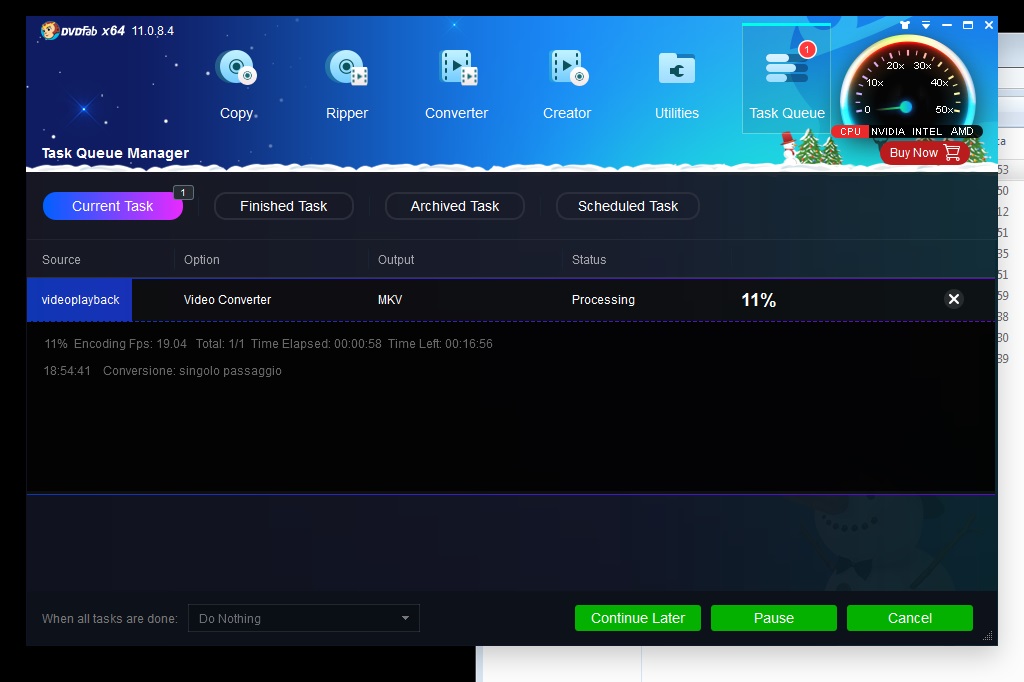The height and width of the screenshot is (682, 1024).
Task: Click the Output column header
Action: [x=396, y=259]
